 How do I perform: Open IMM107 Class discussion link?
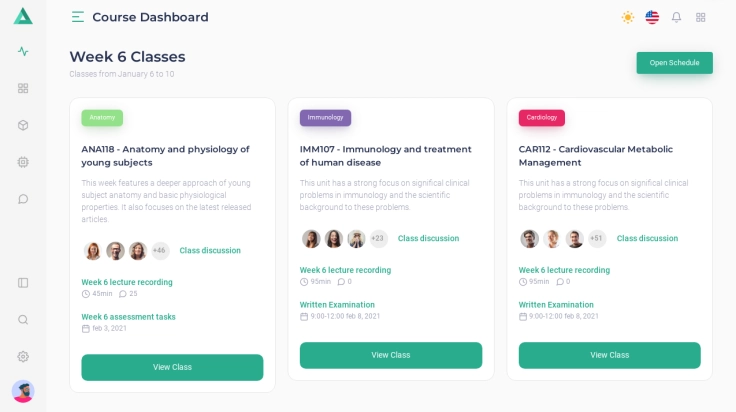(x=428, y=239)
